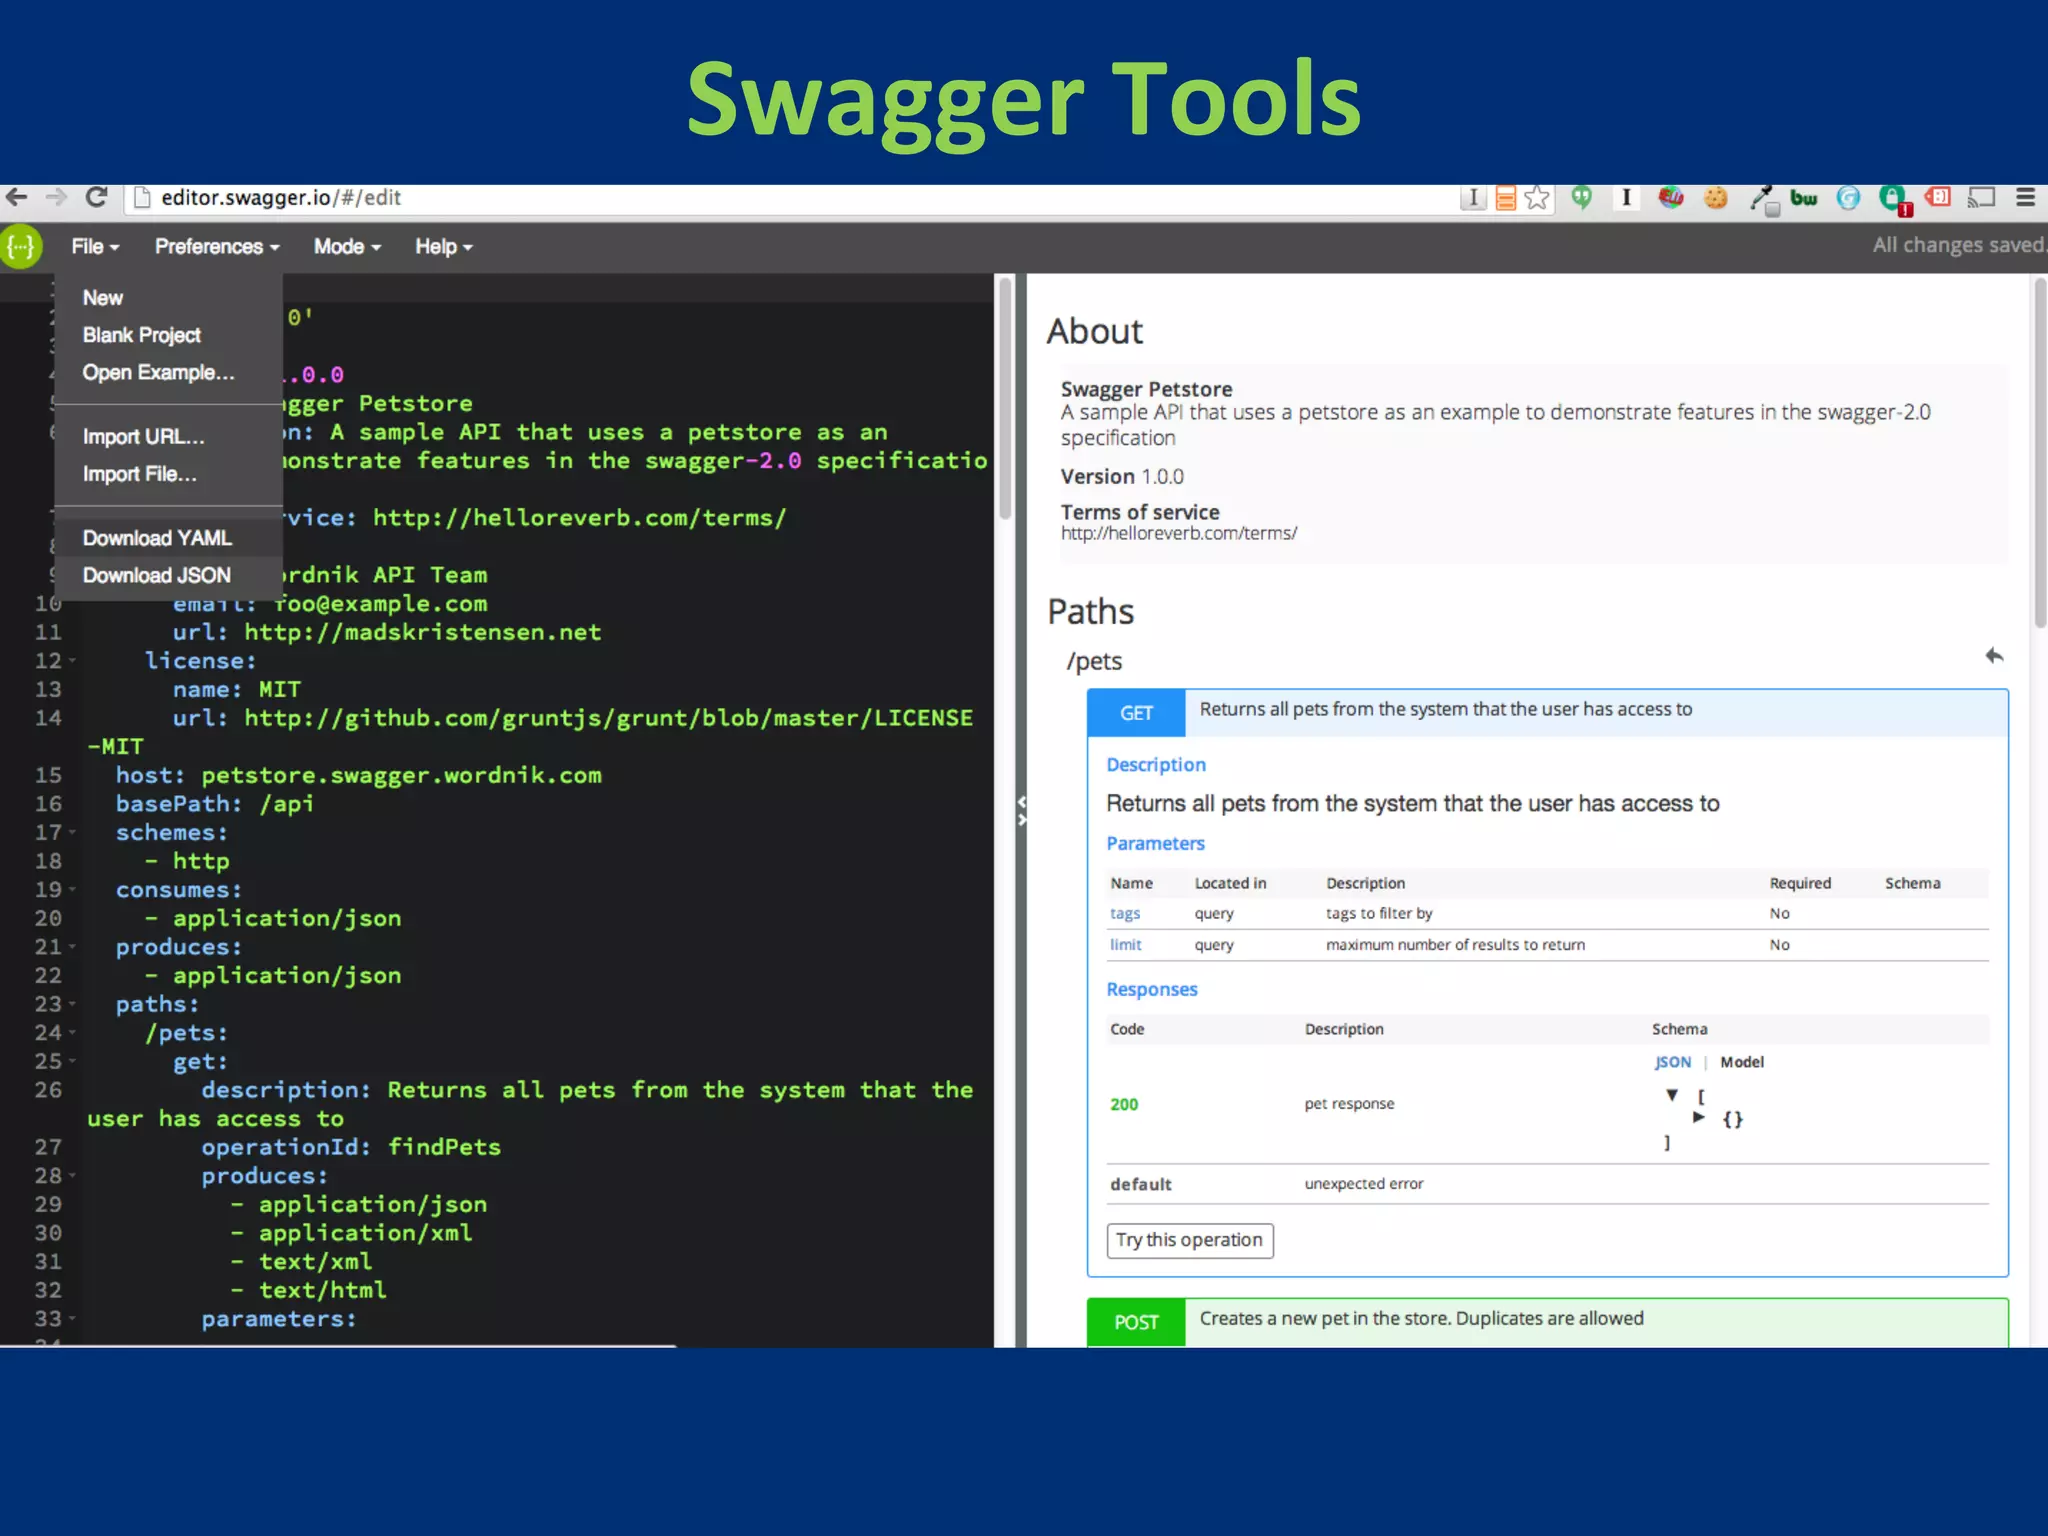
Task: Click the editor pane vertical scrollbar
Action: pyautogui.click(x=1005, y=400)
